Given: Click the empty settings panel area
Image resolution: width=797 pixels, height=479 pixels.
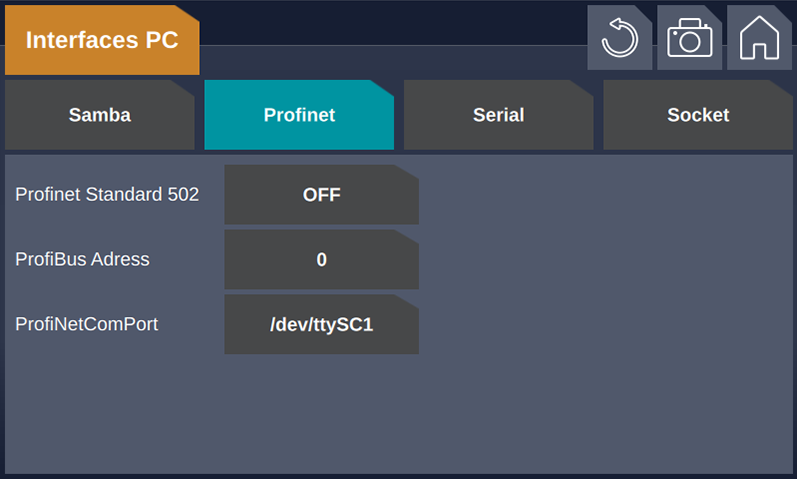Looking at the screenshot, I should 605,315.
